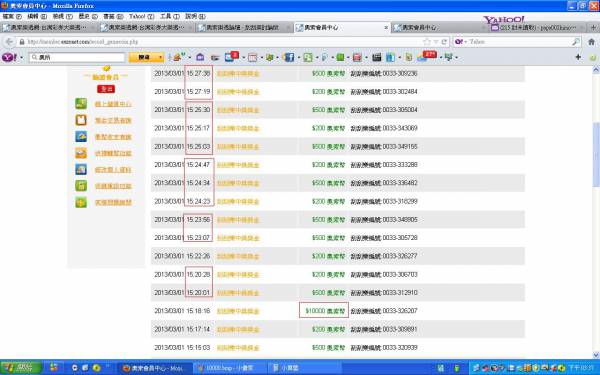The height and width of the screenshot is (375, 600).
Task: Open the prize link in the 15:18:16 row
Action: [238, 311]
